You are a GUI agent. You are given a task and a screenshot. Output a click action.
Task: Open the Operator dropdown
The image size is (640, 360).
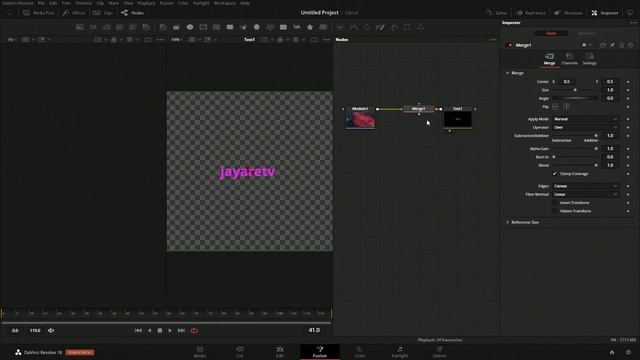585,127
